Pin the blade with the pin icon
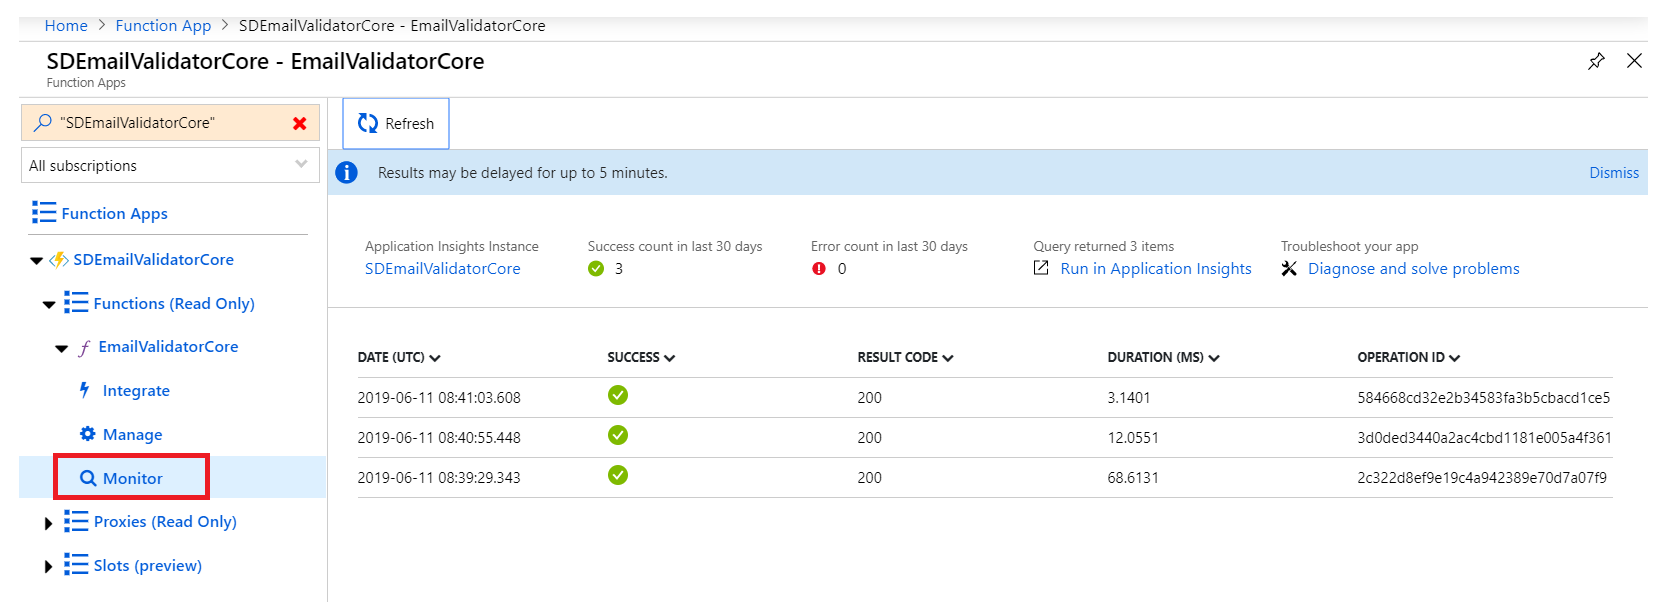This screenshot has height=602, width=1669. pos(1596,61)
